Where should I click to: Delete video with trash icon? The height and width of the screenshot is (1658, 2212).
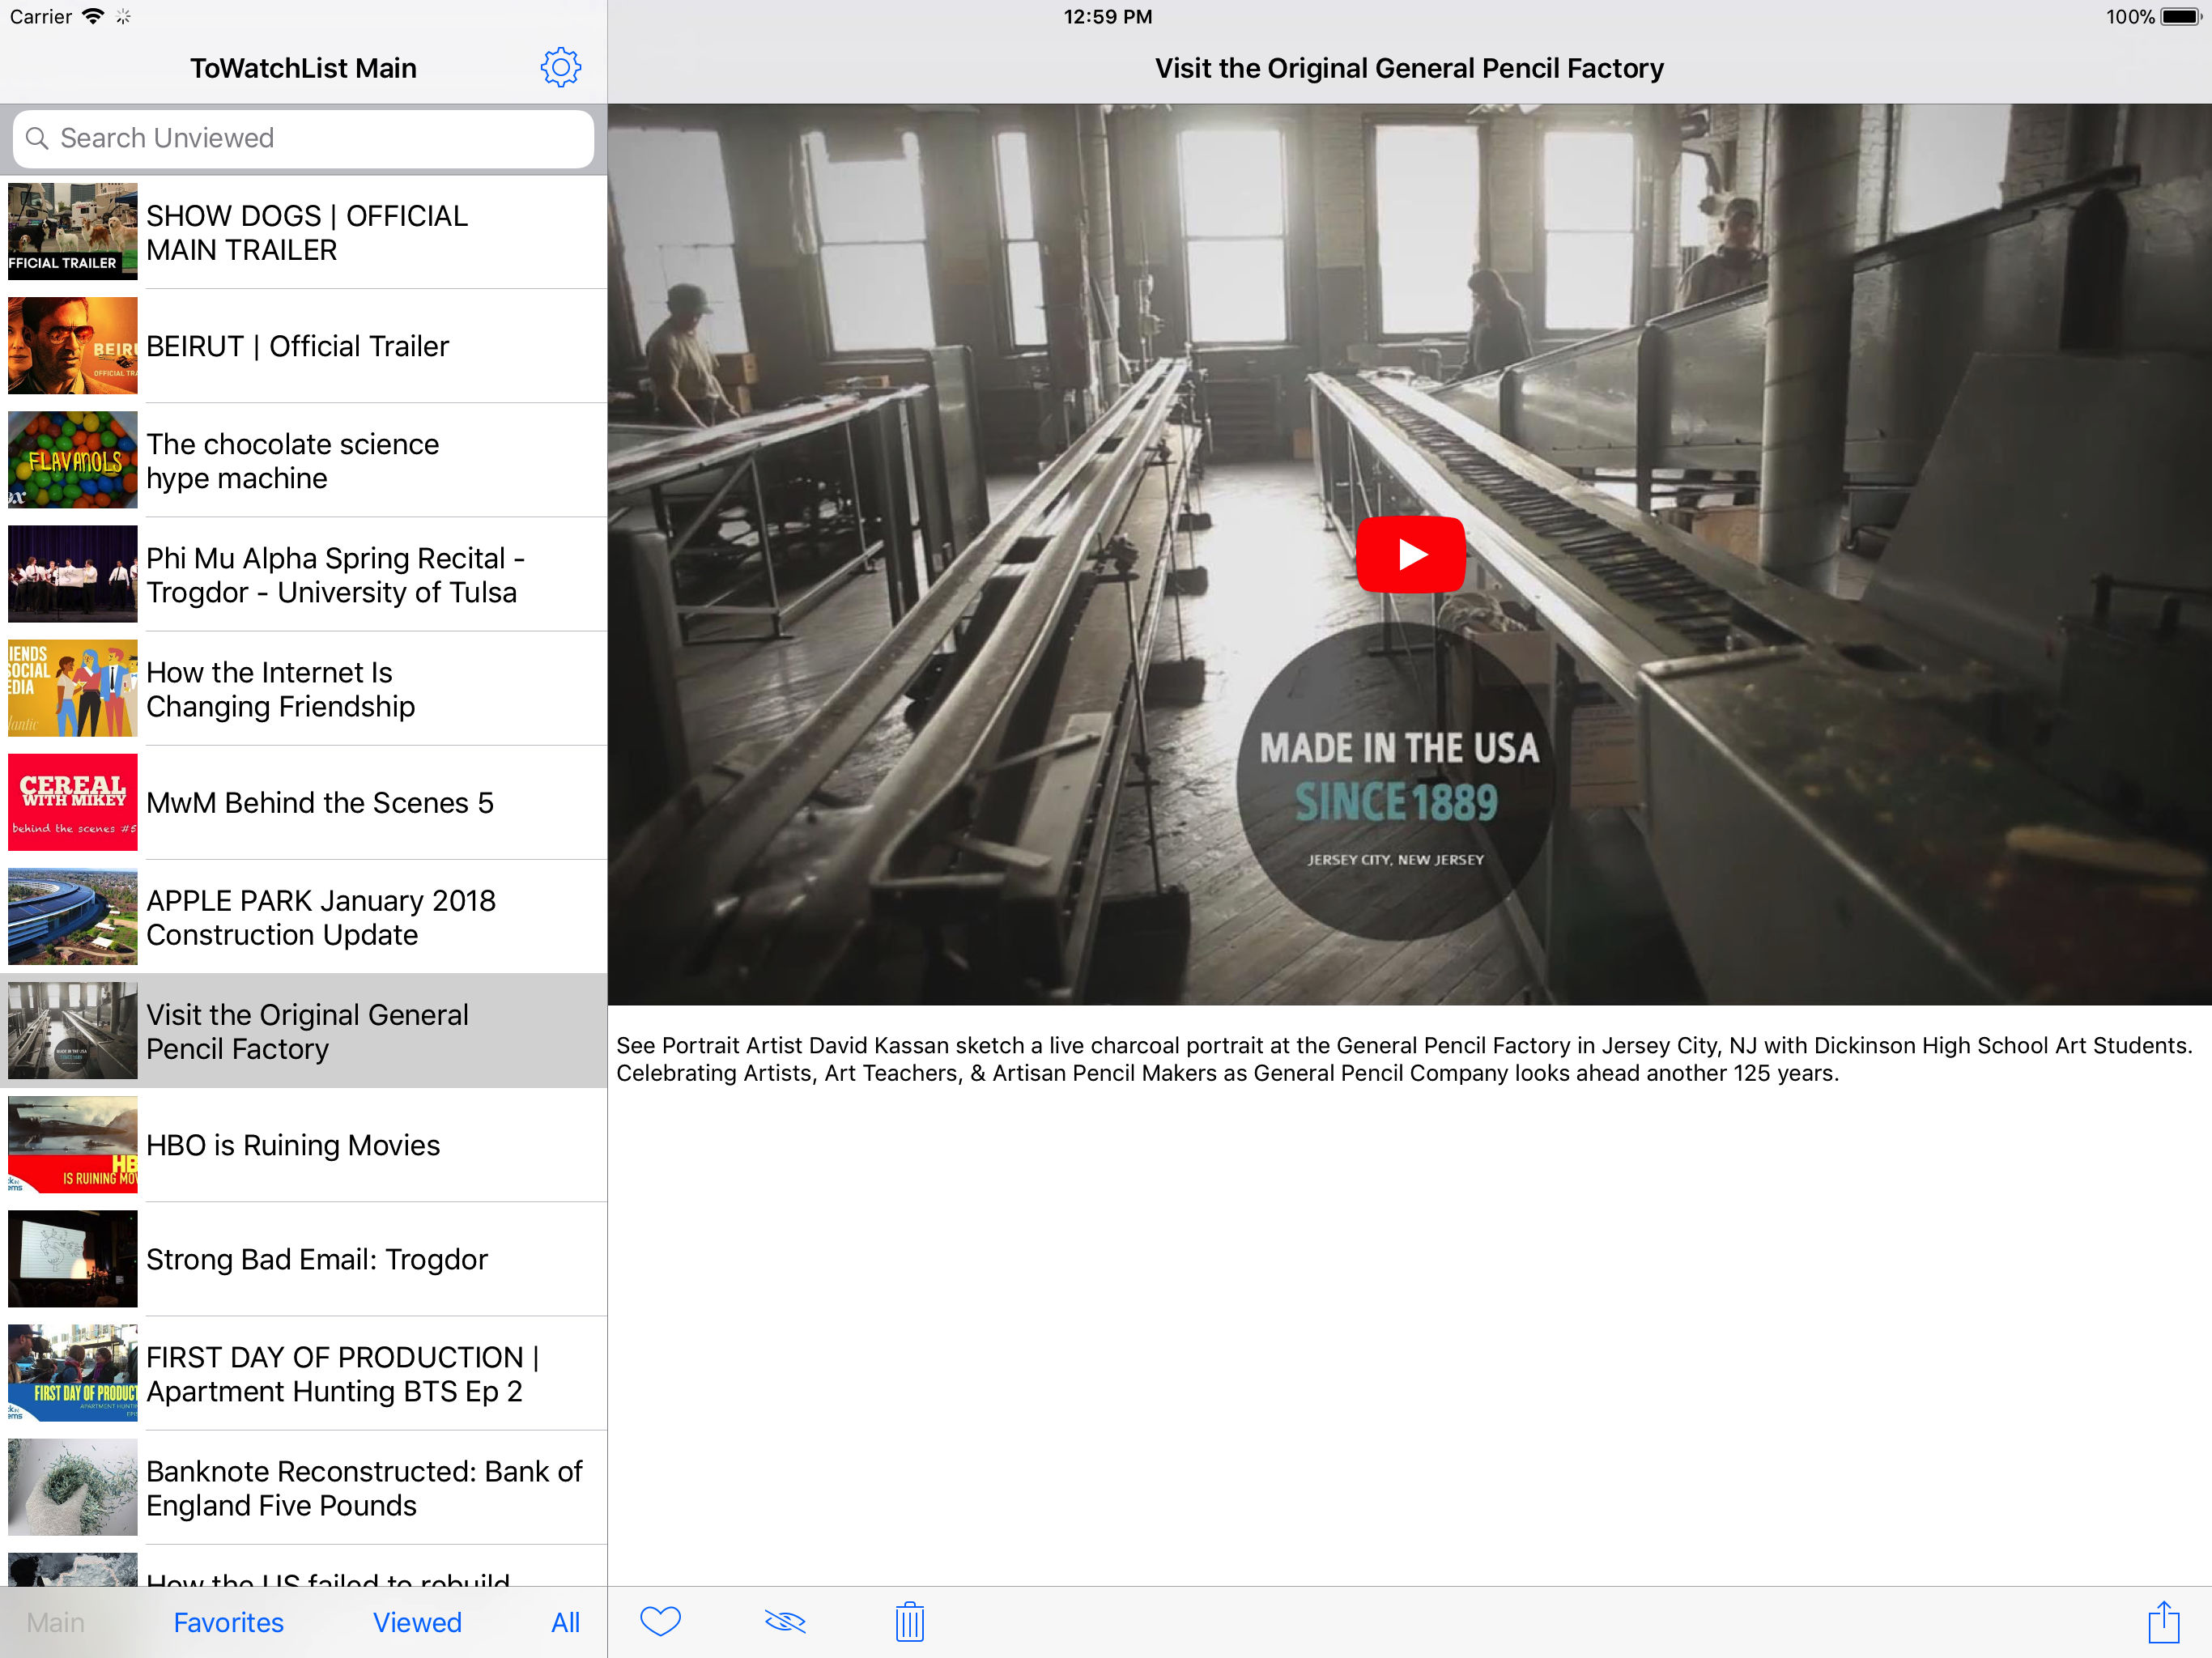point(909,1621)
